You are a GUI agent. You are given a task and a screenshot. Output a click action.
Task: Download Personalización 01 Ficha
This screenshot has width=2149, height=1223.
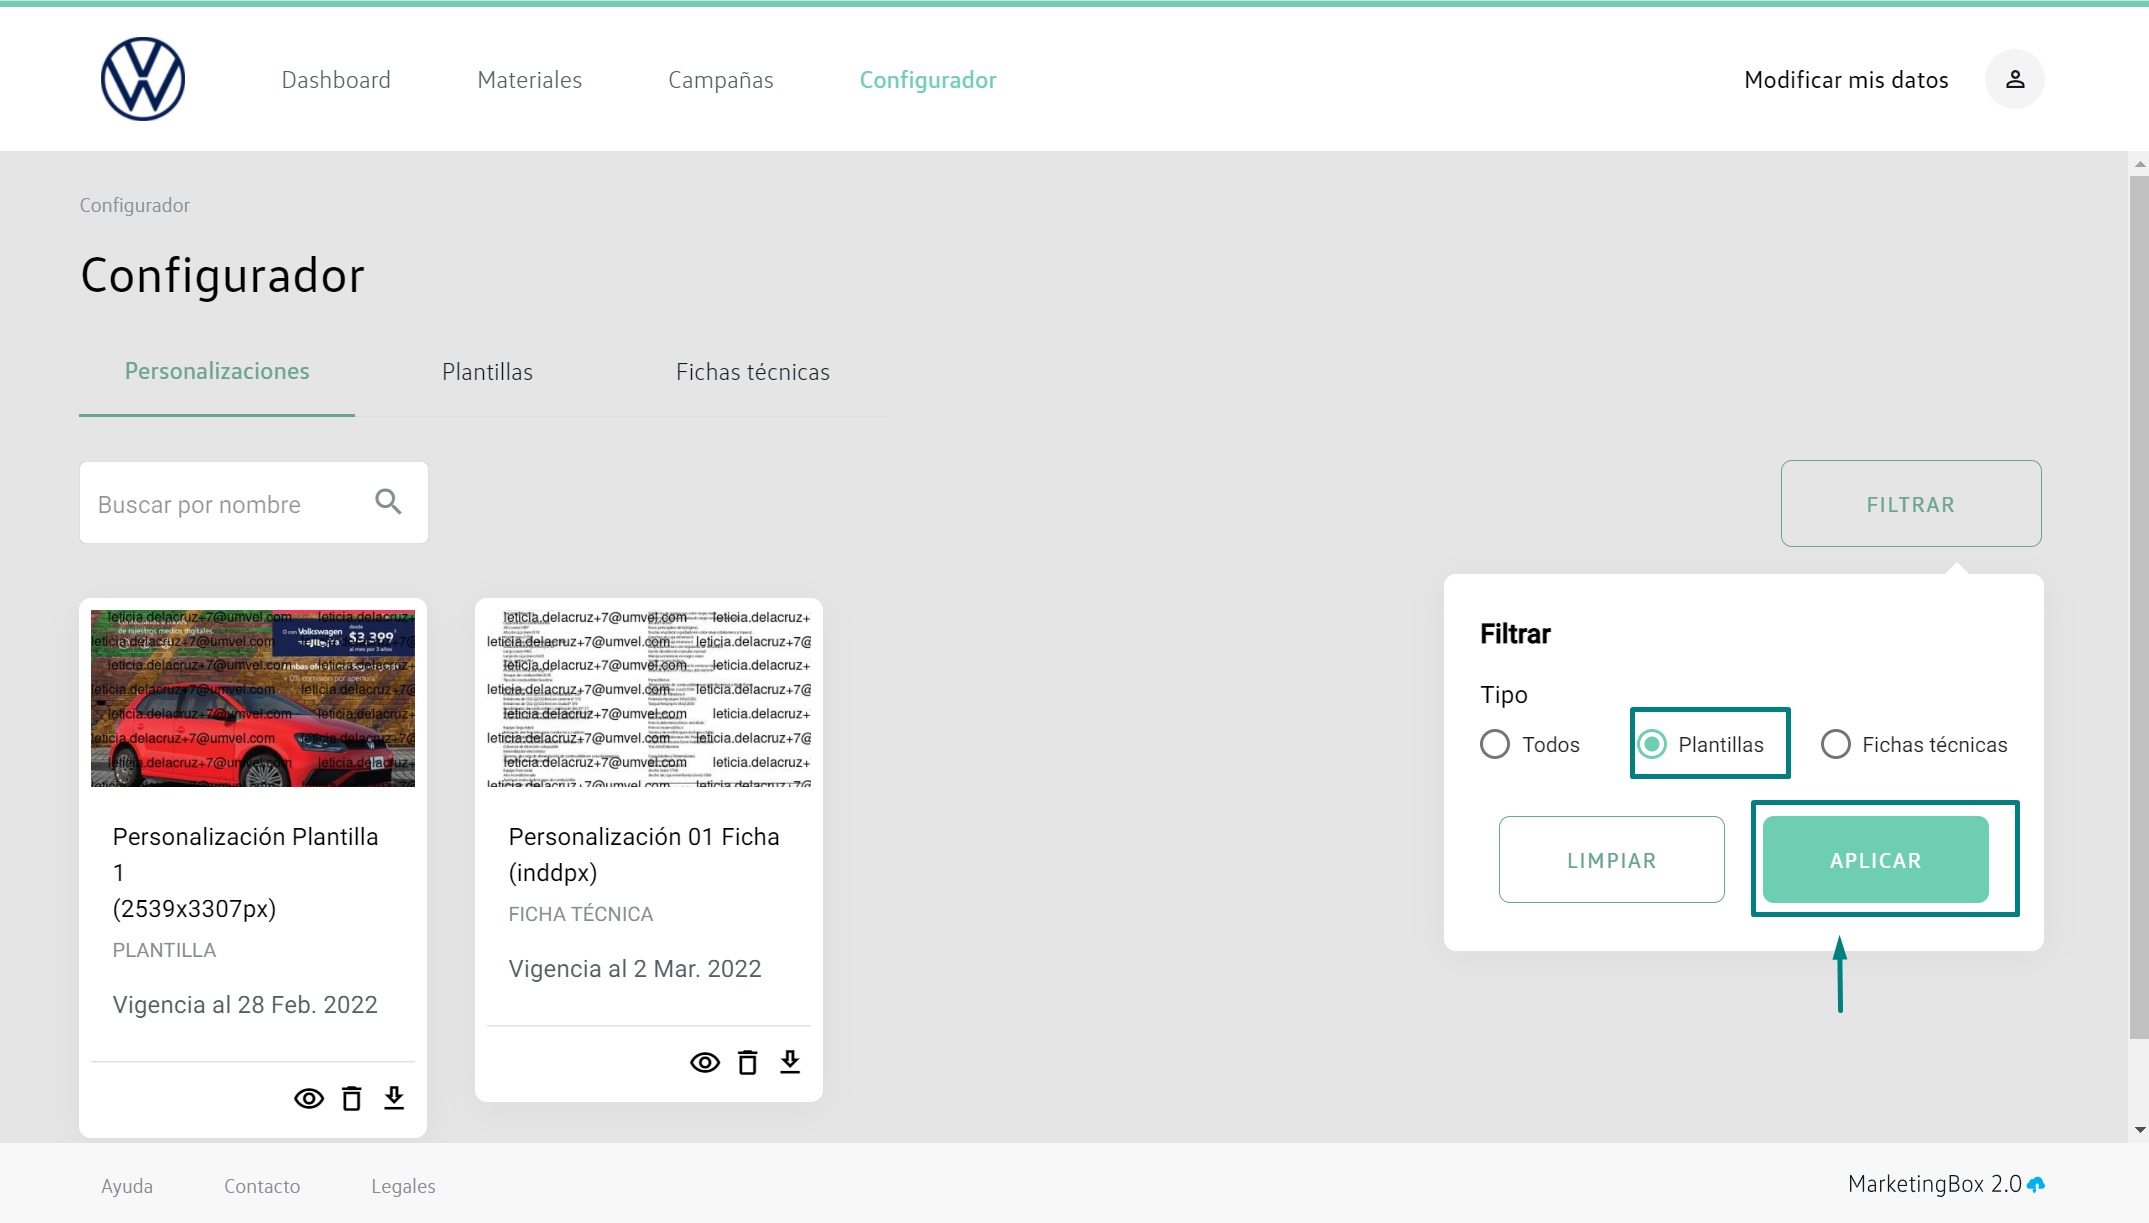point(790,1062)
